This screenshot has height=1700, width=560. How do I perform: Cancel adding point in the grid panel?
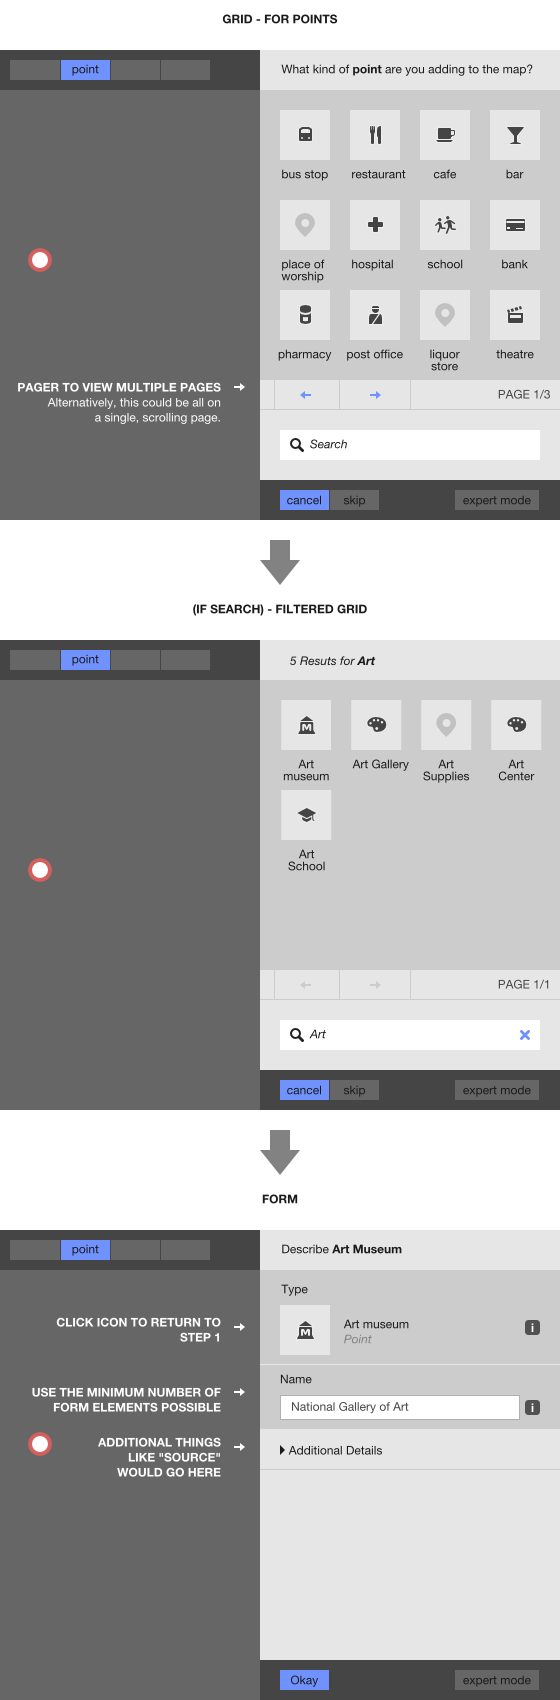point(304,500)
